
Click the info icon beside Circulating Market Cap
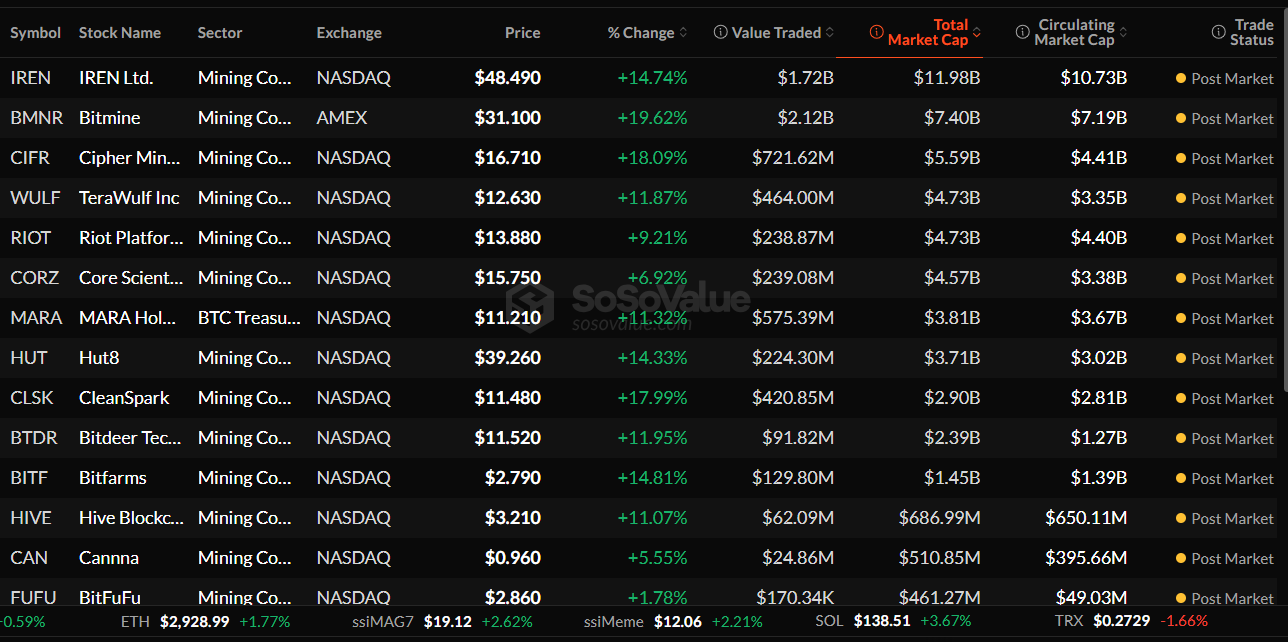click(1022, 33)
